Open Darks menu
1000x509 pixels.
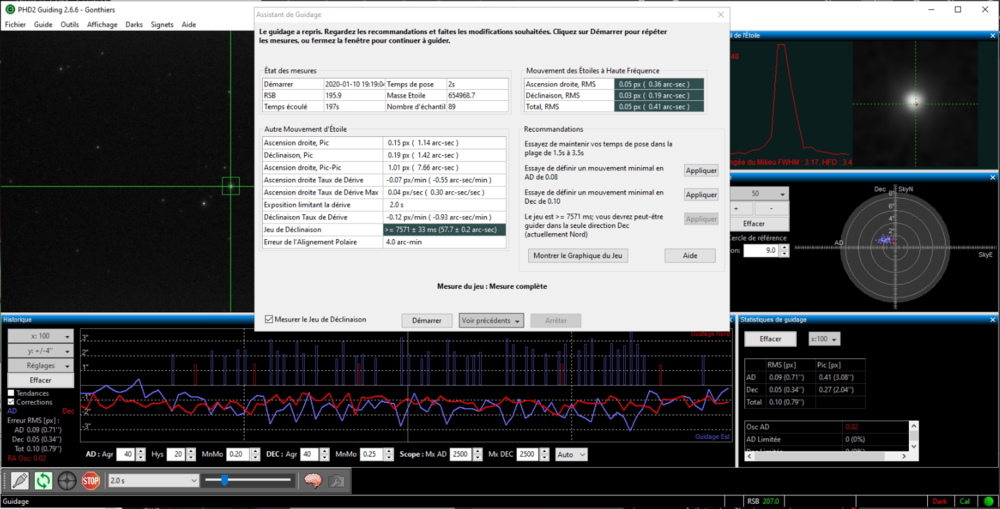pyautogui.click(x=134, y=25)
